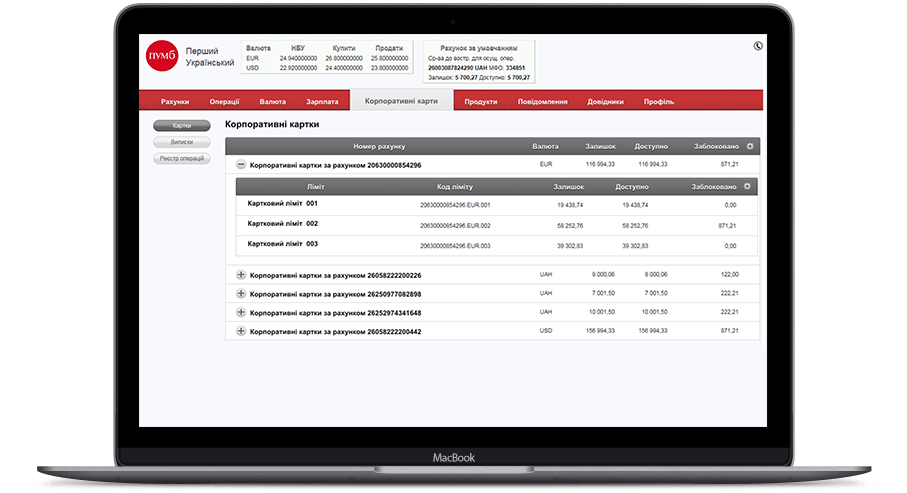
Task: Open the Виписки sidebar button
Action: tap(182, 142)
